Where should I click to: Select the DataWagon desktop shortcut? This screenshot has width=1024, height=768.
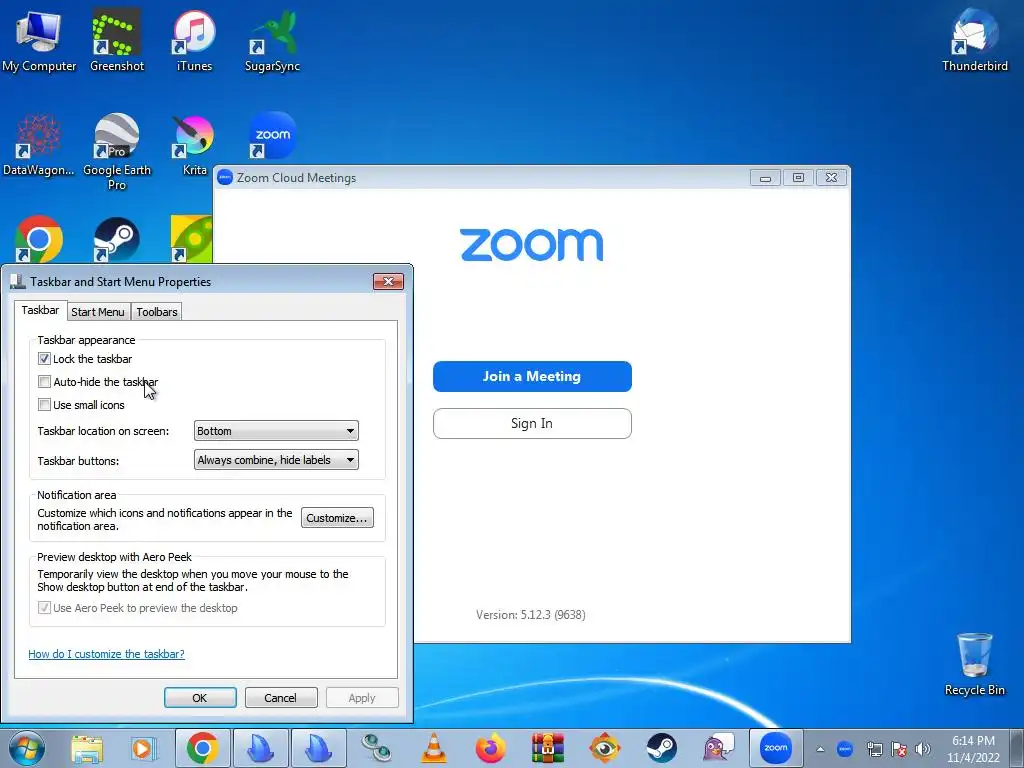tap(39, 144)
